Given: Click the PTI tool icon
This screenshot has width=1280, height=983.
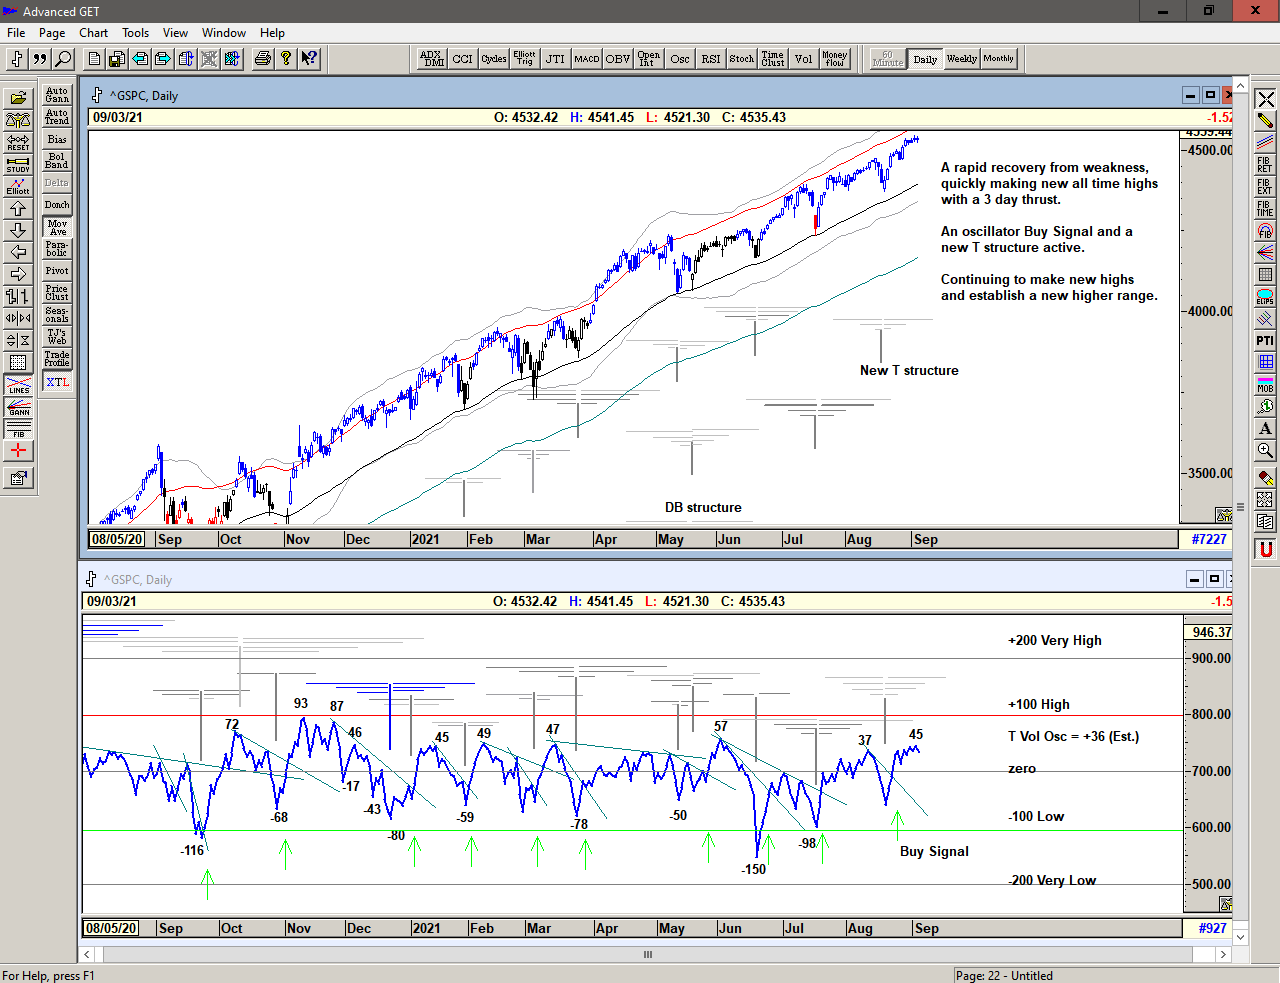Looking at the screenshot, I should tap(1265, 341).
